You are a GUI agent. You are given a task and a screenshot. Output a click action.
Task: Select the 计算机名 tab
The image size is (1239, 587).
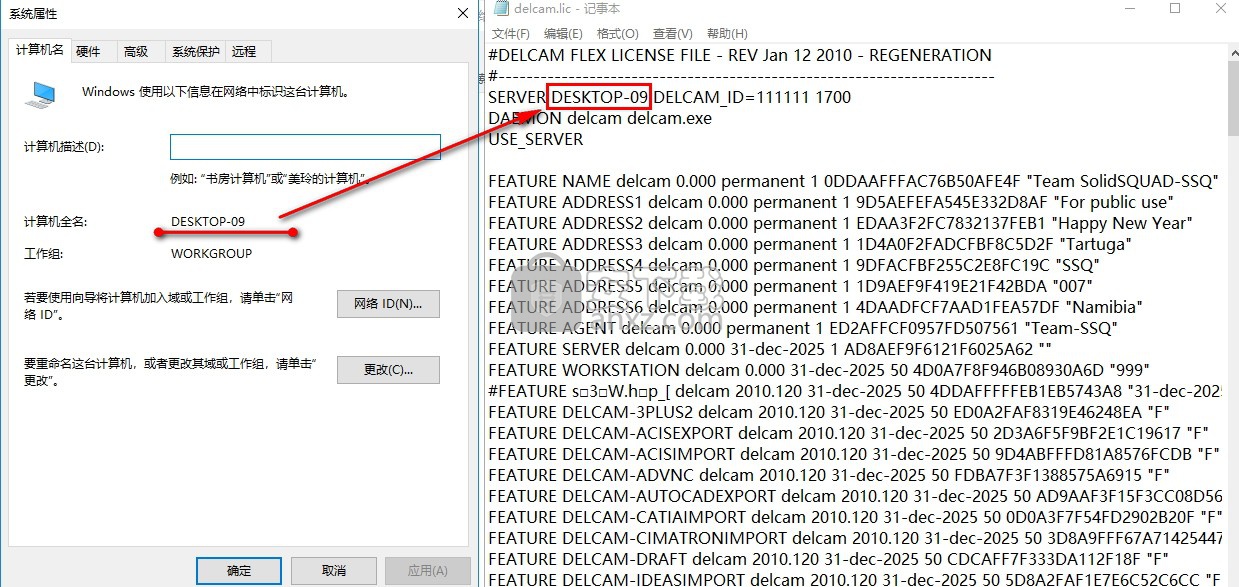40,50
